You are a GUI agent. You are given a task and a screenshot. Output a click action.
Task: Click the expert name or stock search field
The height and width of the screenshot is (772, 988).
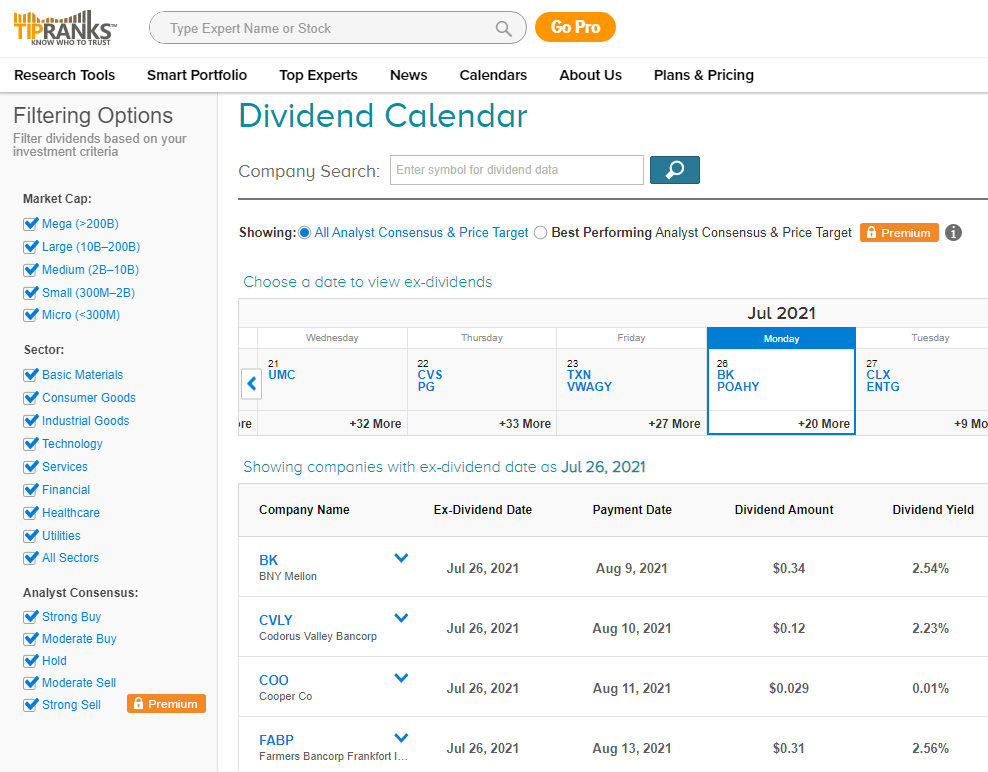pyautogui.click(x=337, y=28)
